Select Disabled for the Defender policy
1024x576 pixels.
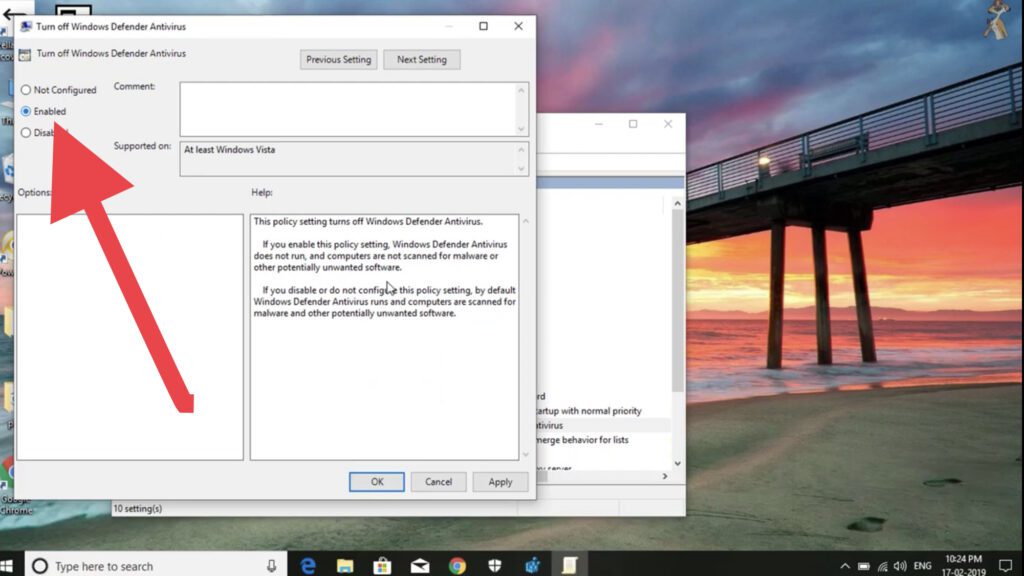pyautogui.click(x=24, y=132)
